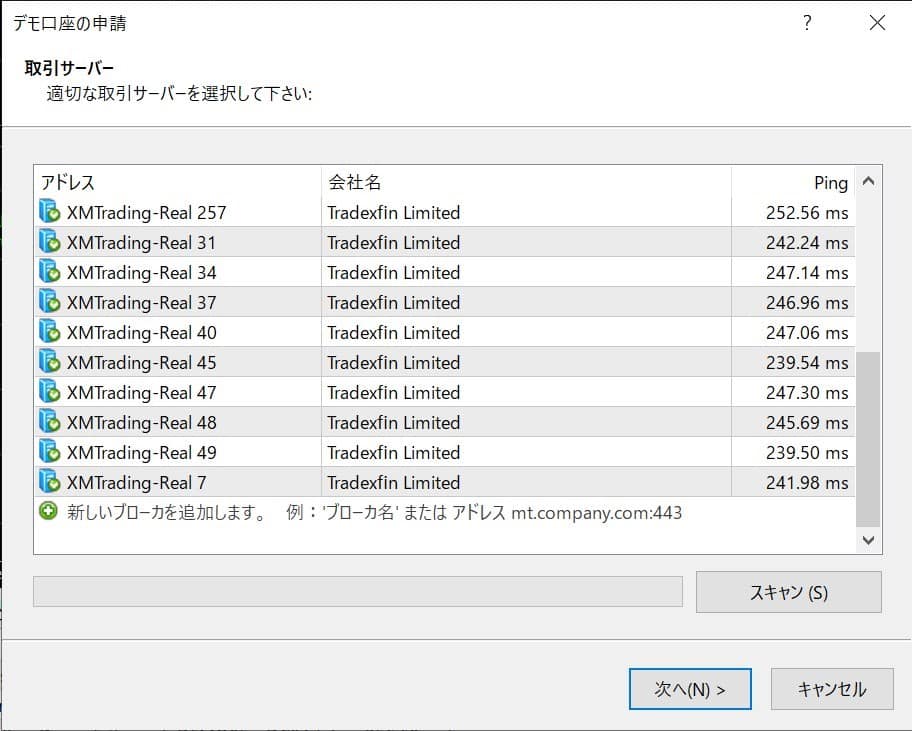Screen dimensions: 912x731
Task: Sort by Ping column header
Action: tap(793, 182)
